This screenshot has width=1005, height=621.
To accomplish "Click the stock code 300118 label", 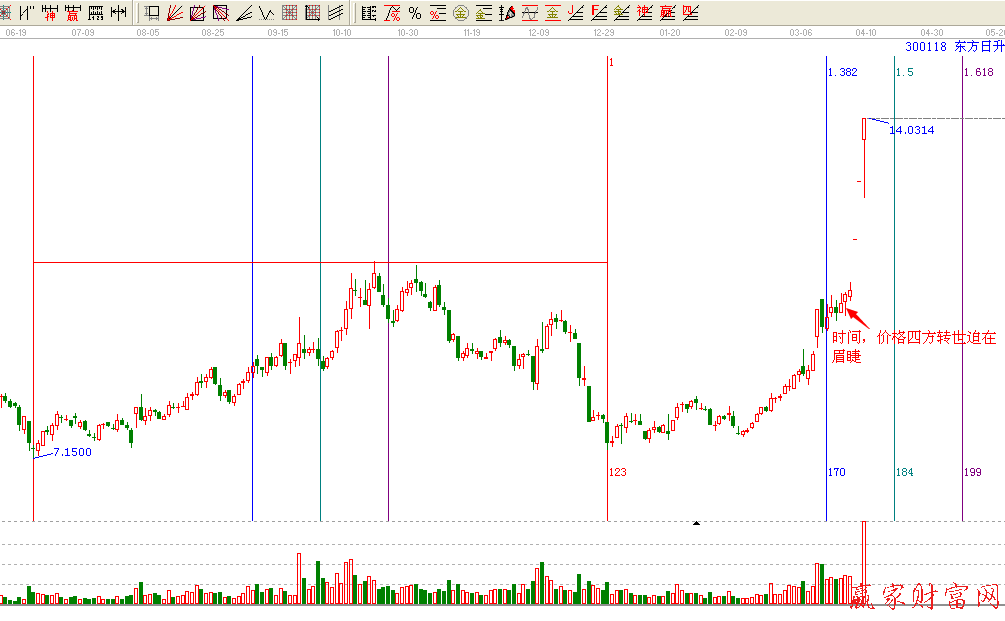I will 925,46.
